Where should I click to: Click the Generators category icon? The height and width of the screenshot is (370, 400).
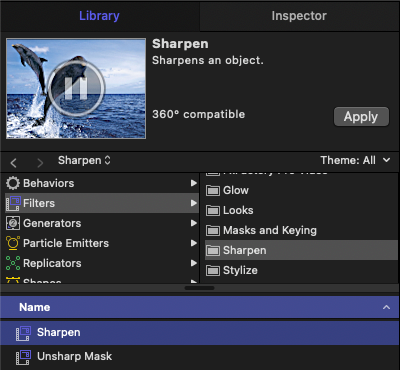click(13, 223)
